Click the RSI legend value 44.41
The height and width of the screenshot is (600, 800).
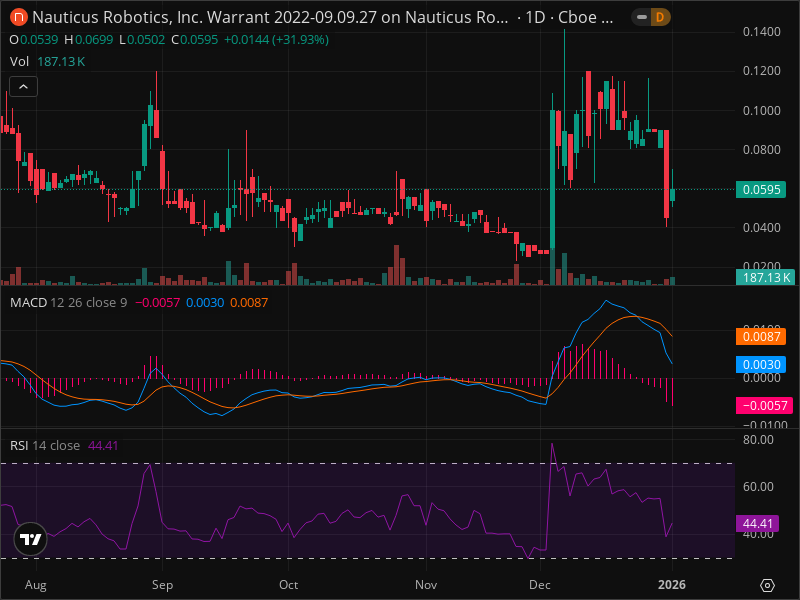point(103,445)
